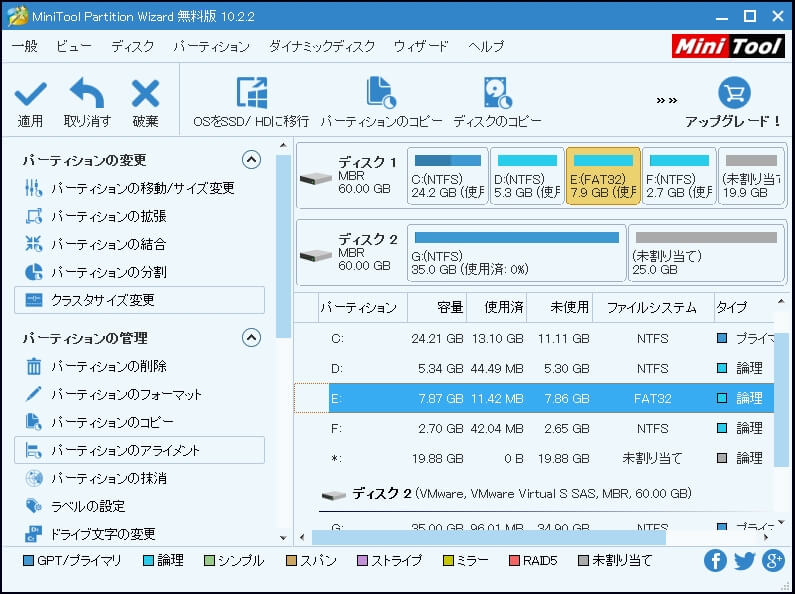Viewport: 795px width, 594px height.
Task: Select Disk 2 icon in disk map
Action: (315, 255)
